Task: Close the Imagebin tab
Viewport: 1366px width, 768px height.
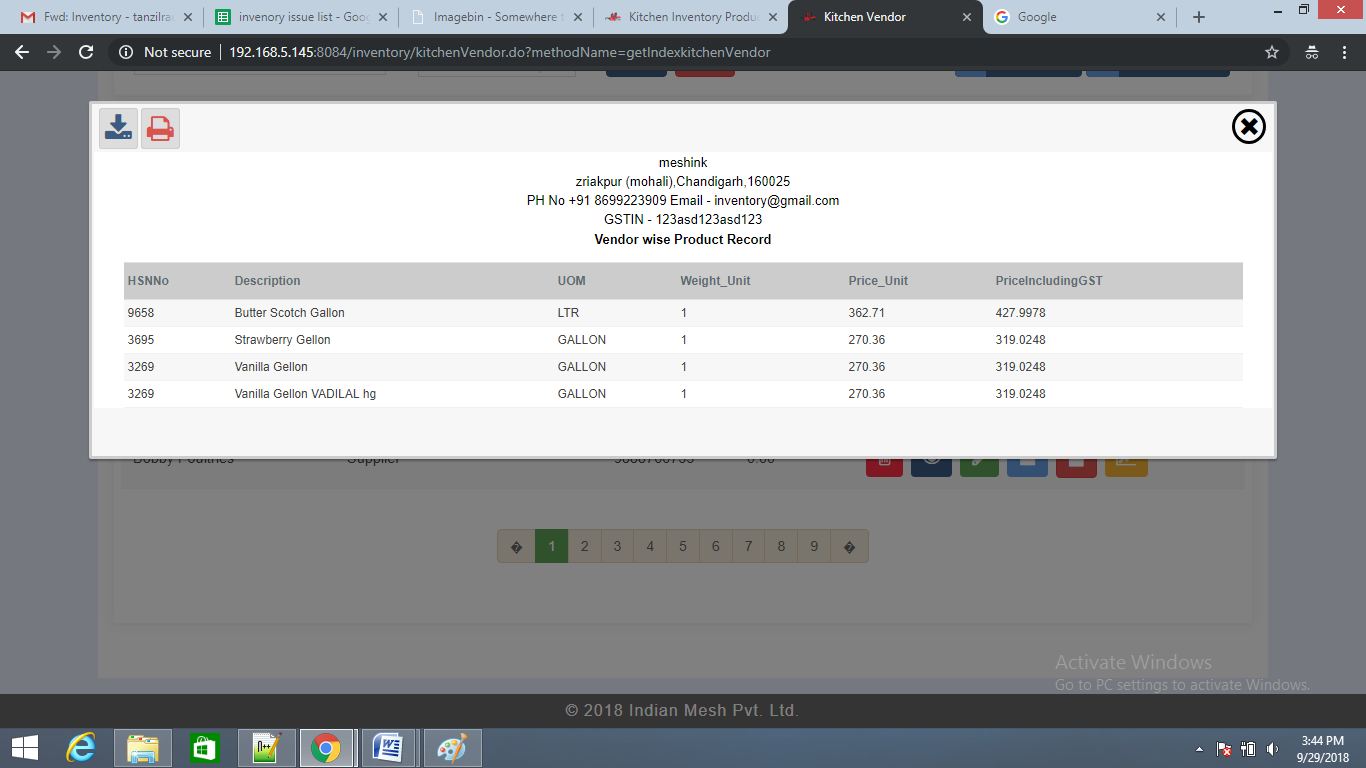Action: [x=577, y=17]
